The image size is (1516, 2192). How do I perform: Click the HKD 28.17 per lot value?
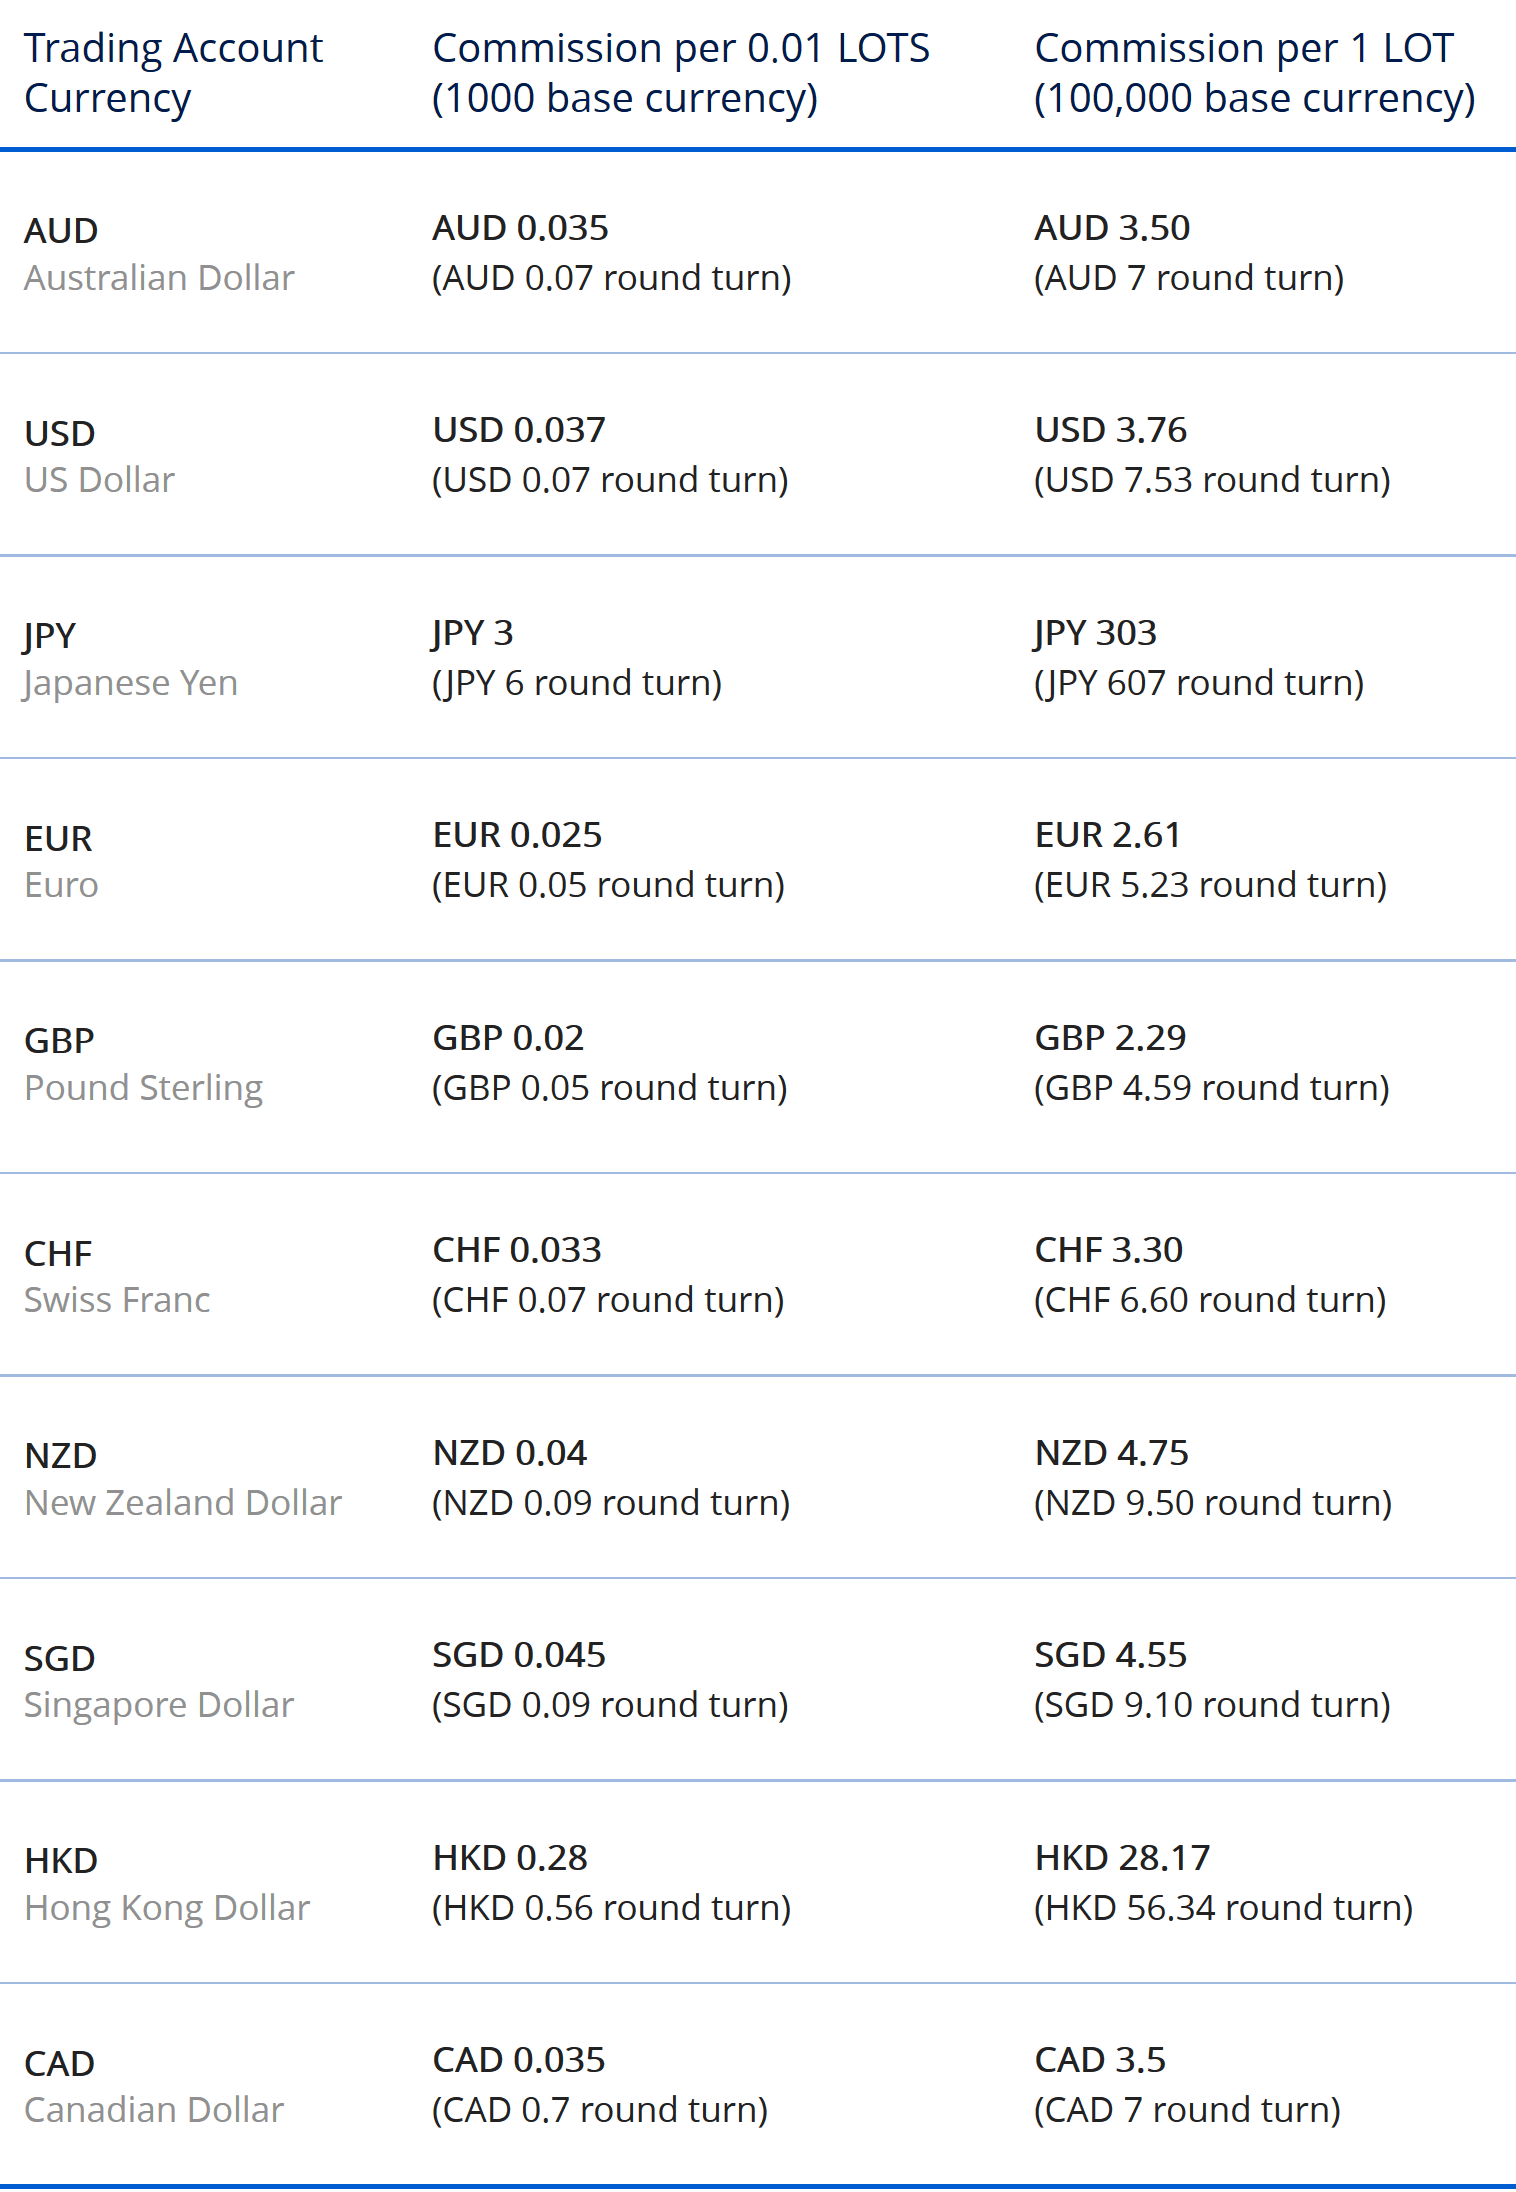pyautogui.click(x=1122, y=1858)
